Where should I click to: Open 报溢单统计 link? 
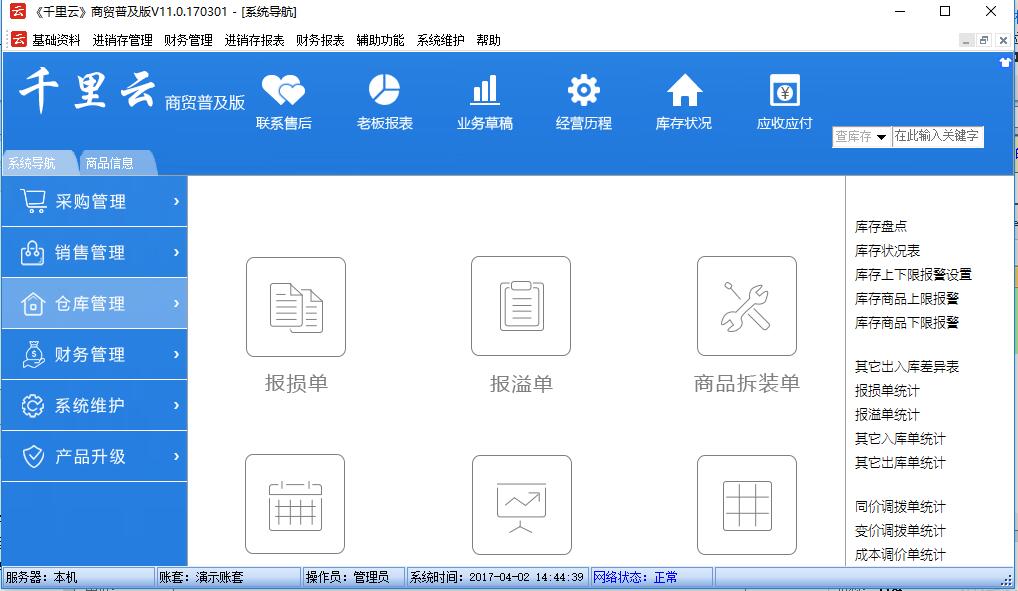887,414
